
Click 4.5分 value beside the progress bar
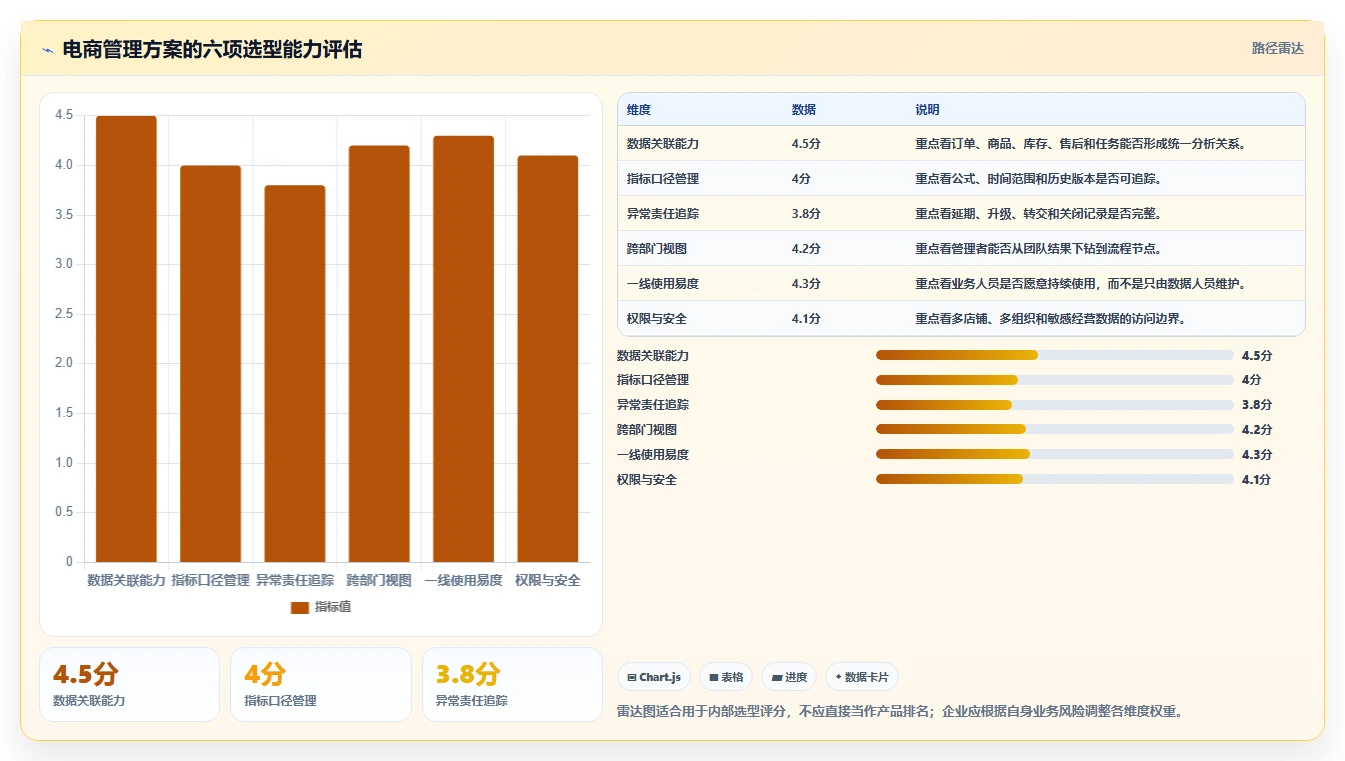tap(1257, 355)
